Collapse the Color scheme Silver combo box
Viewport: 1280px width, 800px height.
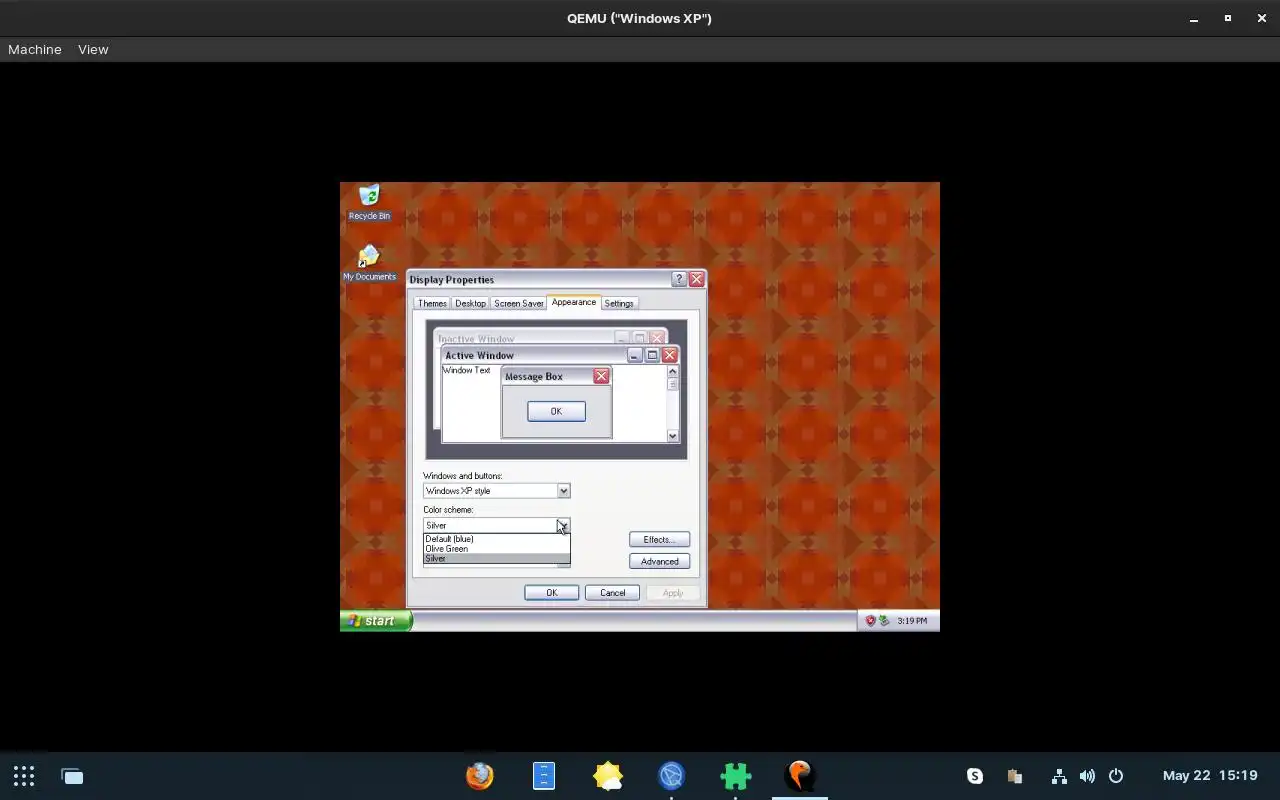click(x=563, y=525)
